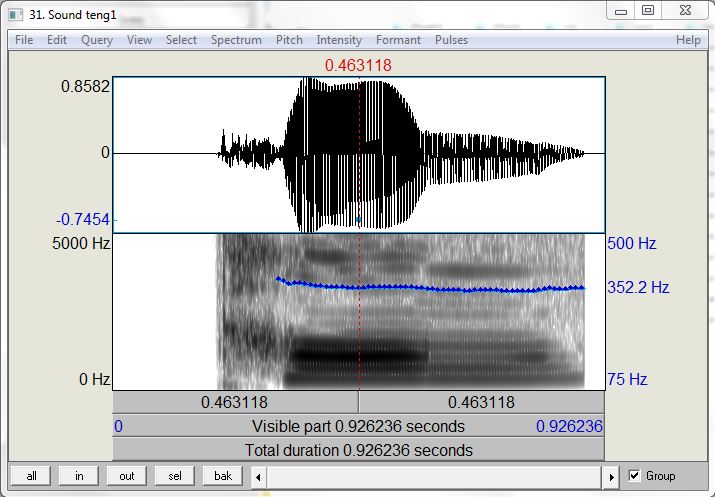Image resolution: width=715 pixels, height=497 pixels.
Task: Click the blue pitch contour in spectrogram
Action: pos(430,287)
